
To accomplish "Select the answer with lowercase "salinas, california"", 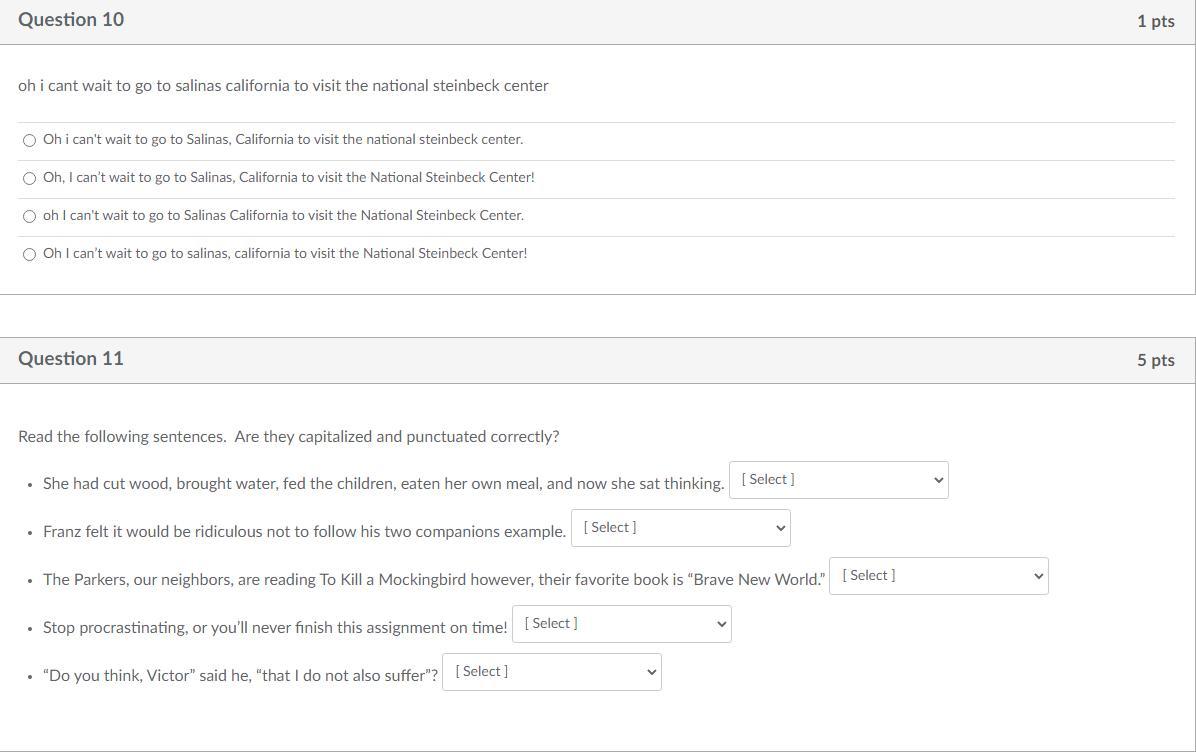I will [x=29, y=254].
